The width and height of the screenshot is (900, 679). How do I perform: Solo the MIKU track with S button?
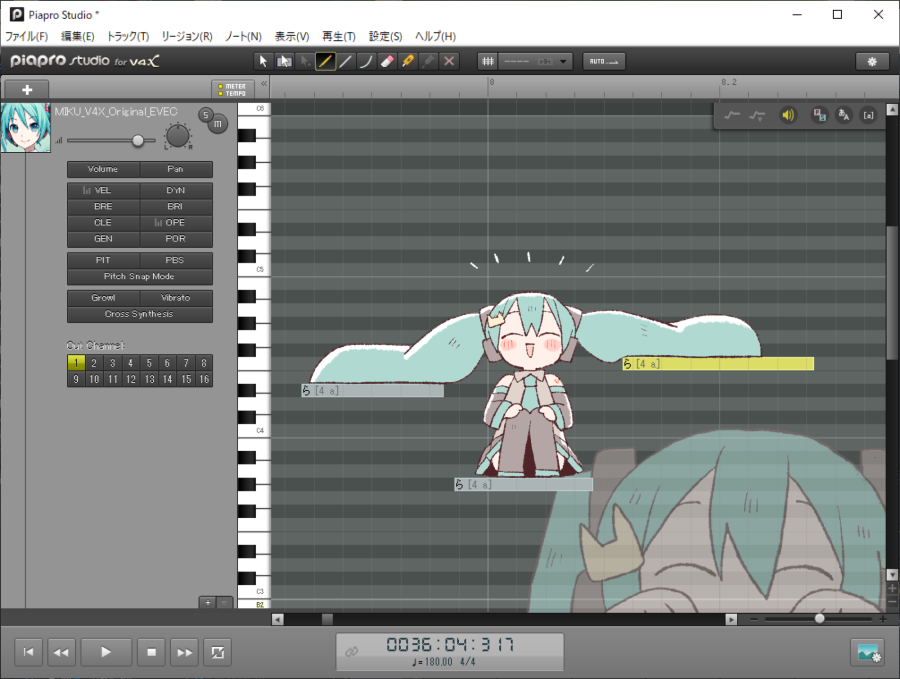point(205,115)
